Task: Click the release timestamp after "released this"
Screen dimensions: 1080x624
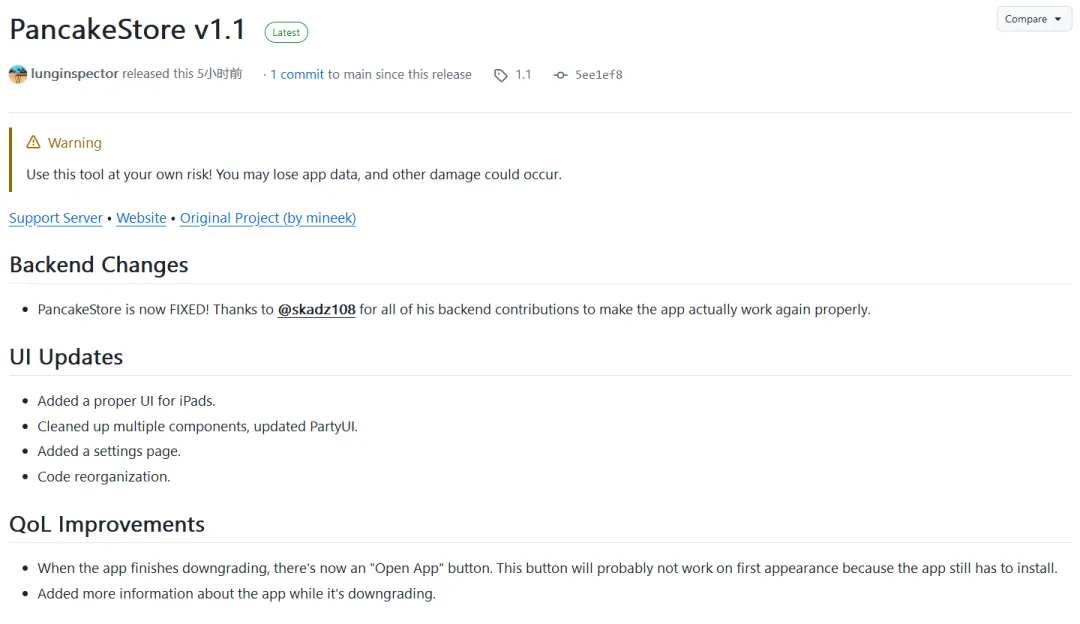Action: point(220,74)
